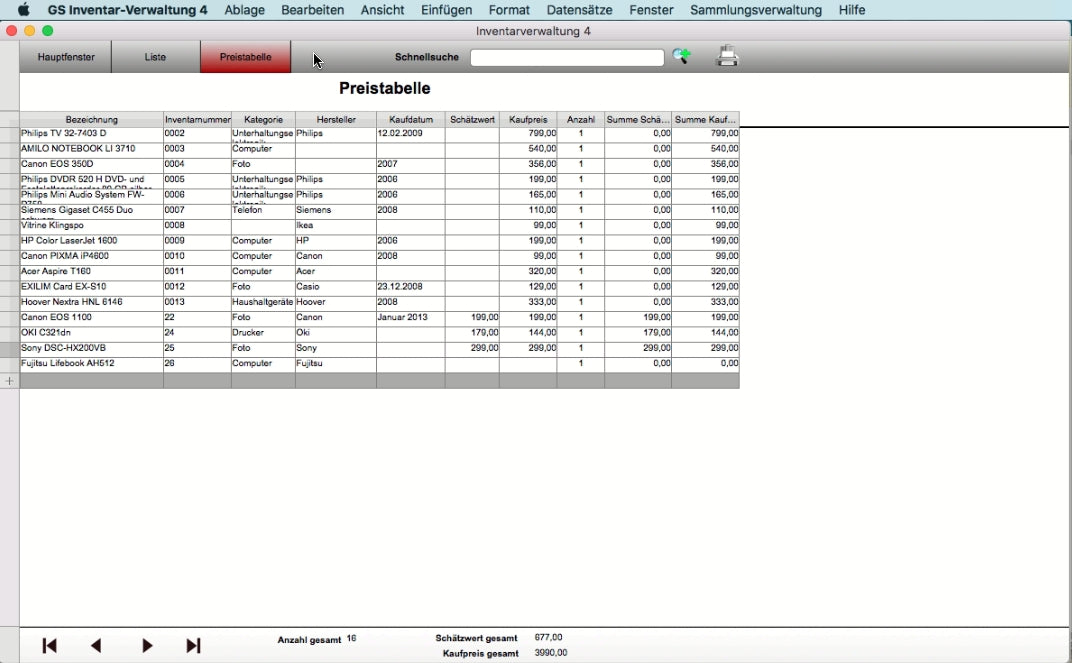Click Kaufdatum cell Januar 2013

[410, 318]
